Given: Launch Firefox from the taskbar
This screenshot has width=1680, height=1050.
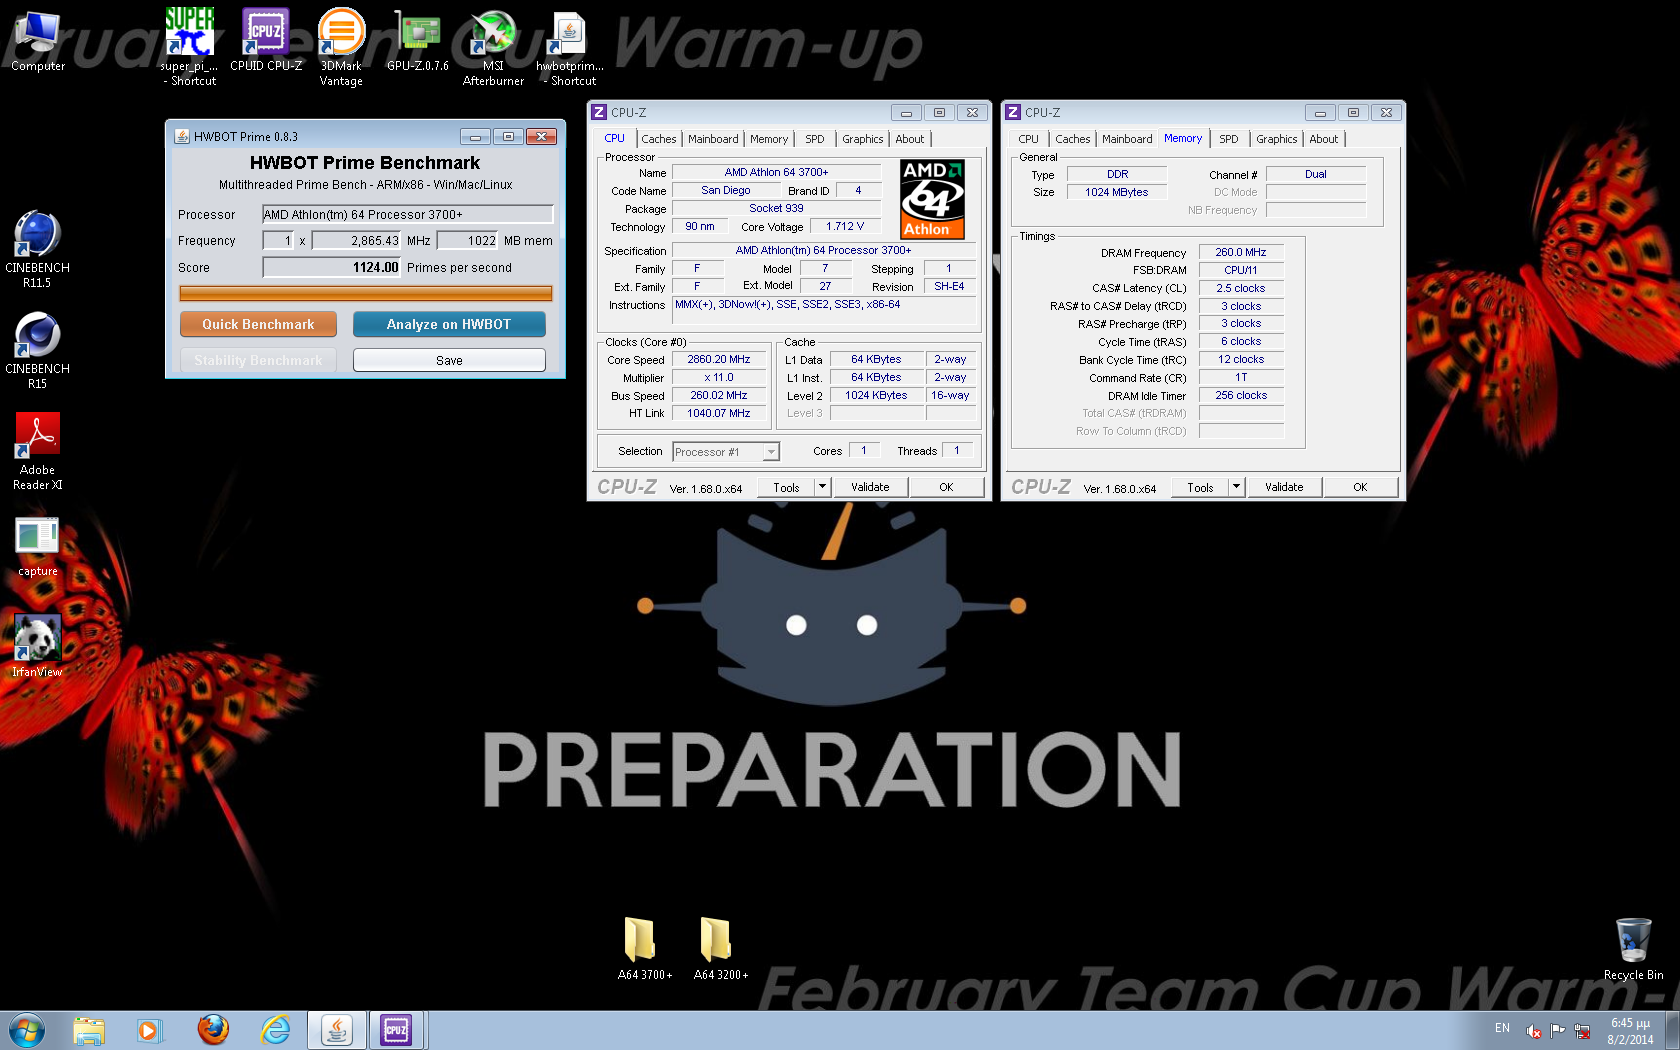Looking at the screenshot, I should point(212,1030).
